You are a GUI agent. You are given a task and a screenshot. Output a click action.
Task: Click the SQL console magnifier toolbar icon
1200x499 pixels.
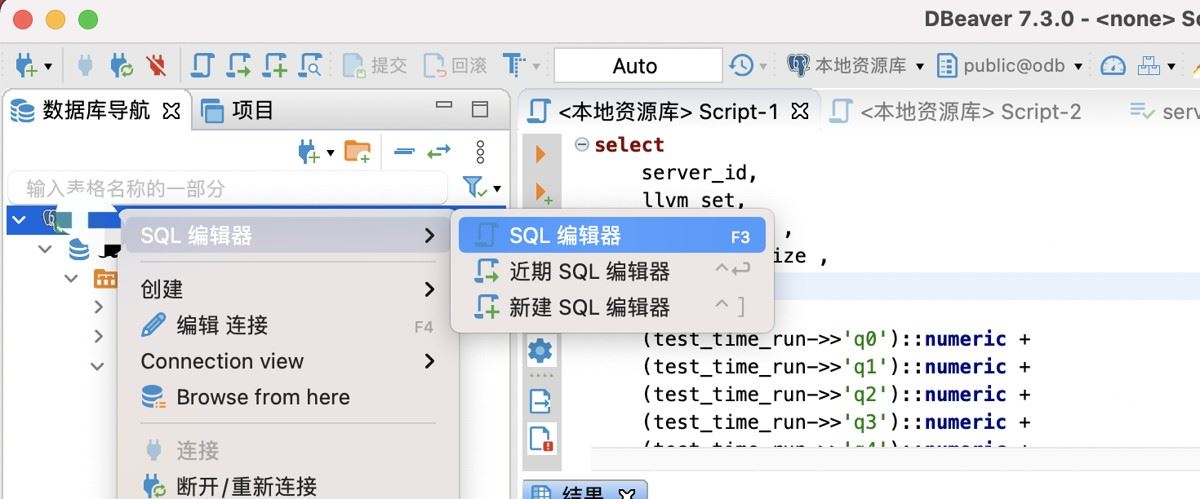tap(310, 66)
